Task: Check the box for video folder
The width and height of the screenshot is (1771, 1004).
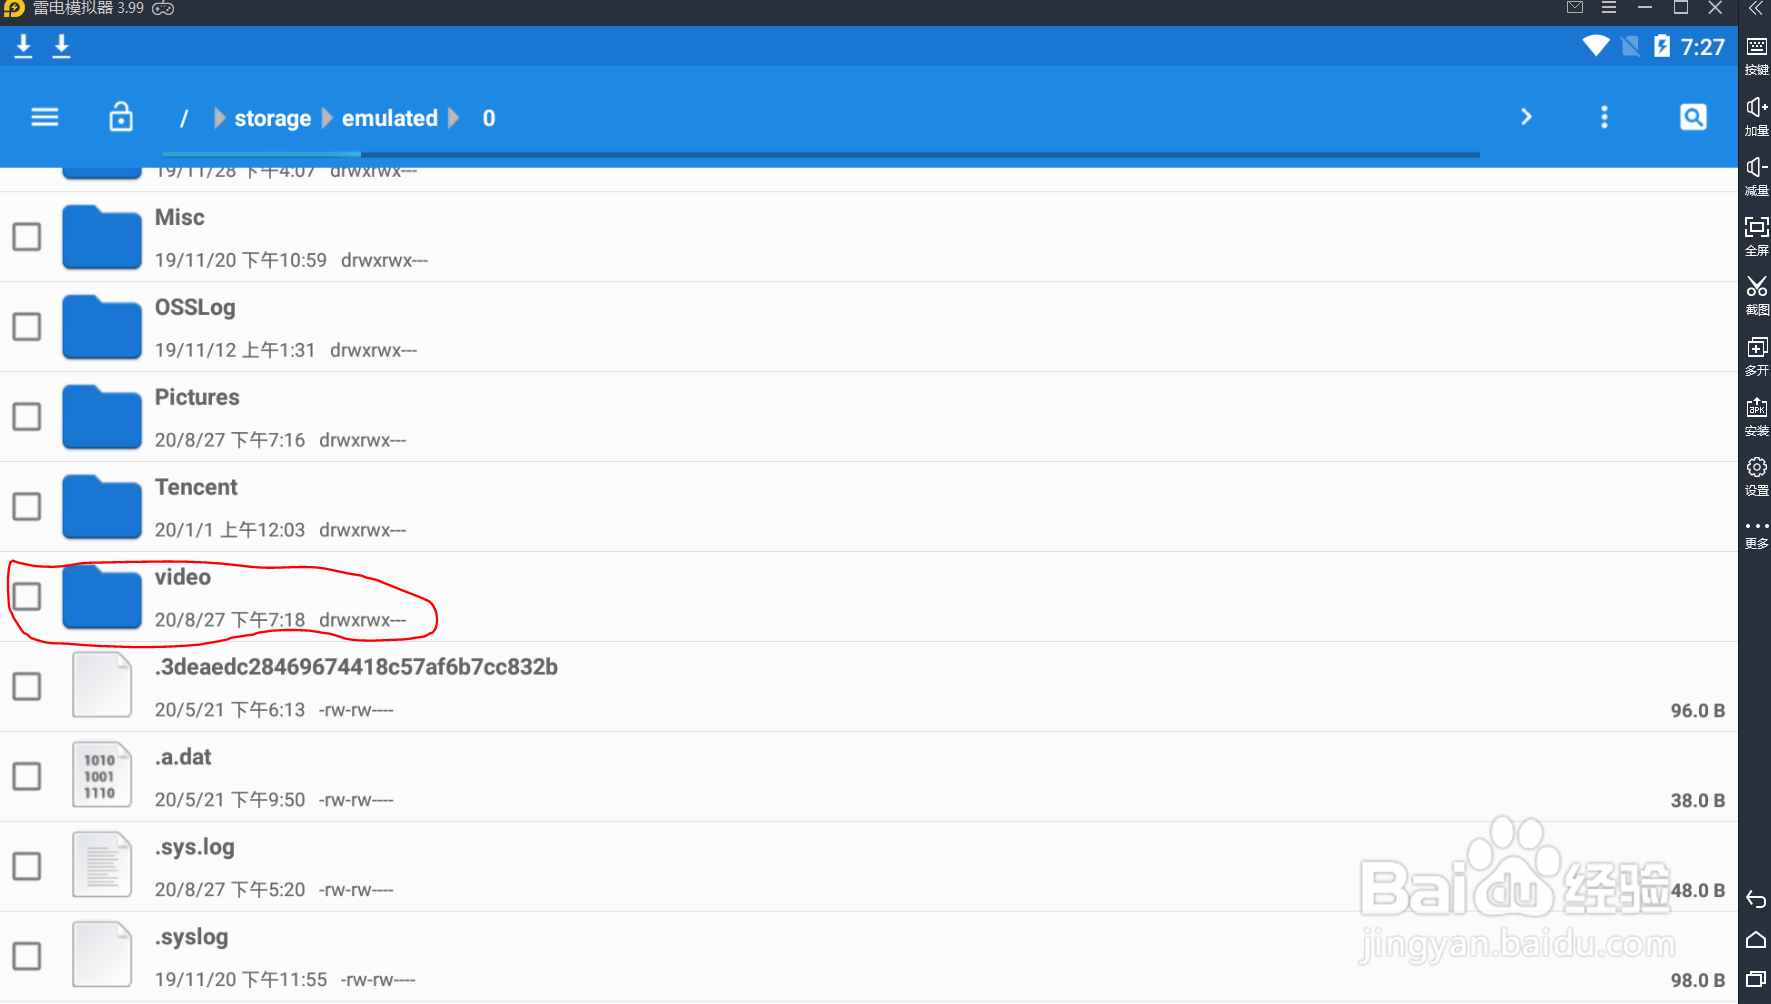Action: point(27,597)
